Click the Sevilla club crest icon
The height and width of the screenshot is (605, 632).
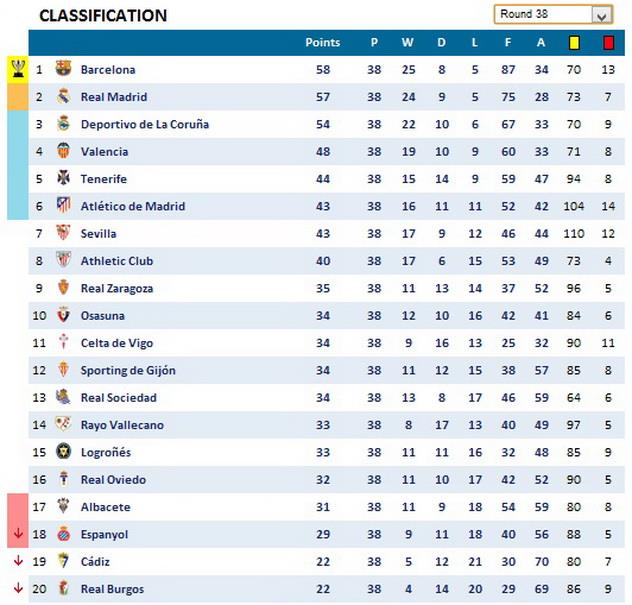[64, 234]
